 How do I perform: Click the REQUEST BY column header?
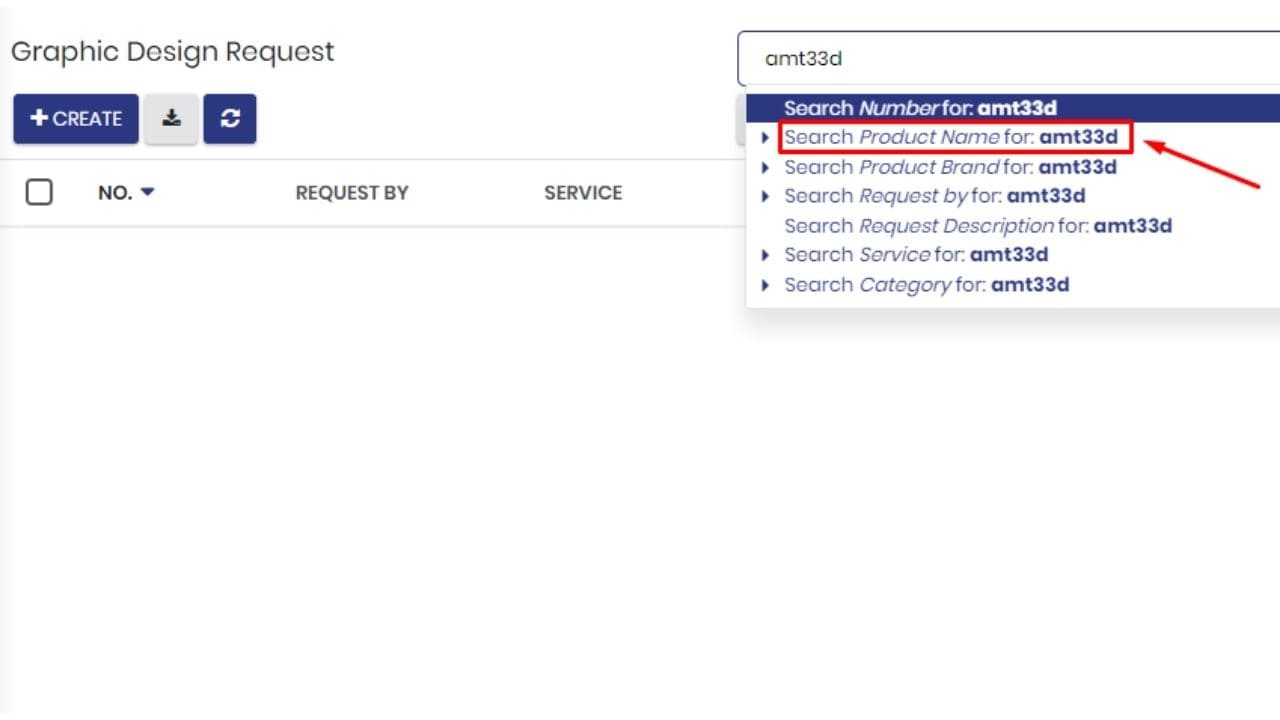pos(352,193)
